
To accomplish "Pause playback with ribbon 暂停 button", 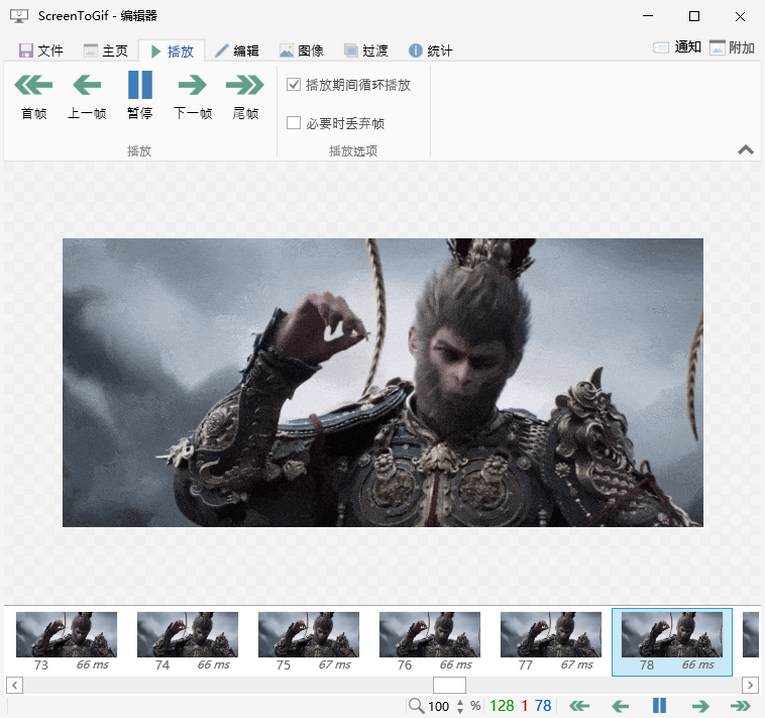I will pos(140,96).
